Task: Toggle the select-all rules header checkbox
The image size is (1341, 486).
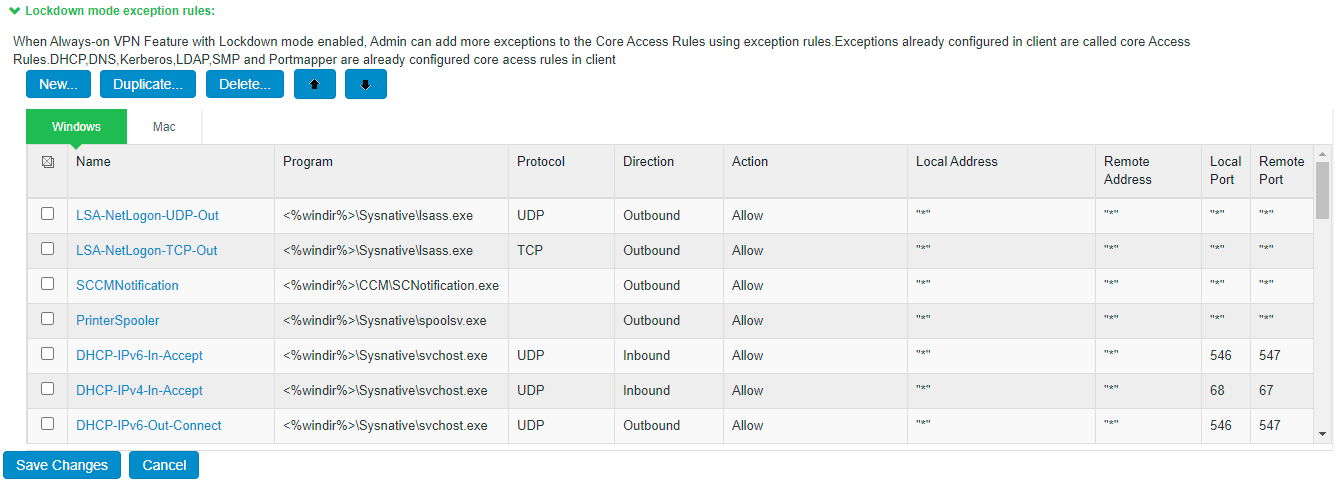Action: coord(48,162)
